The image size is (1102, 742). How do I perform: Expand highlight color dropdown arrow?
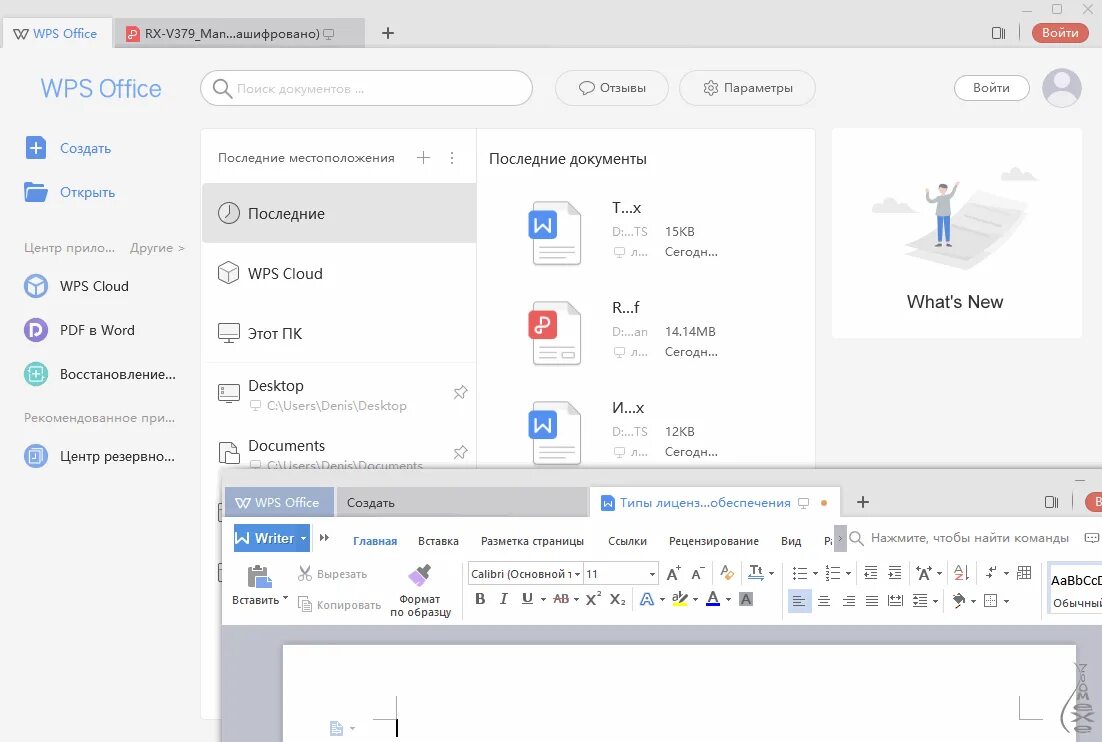(x=695, y=599)
